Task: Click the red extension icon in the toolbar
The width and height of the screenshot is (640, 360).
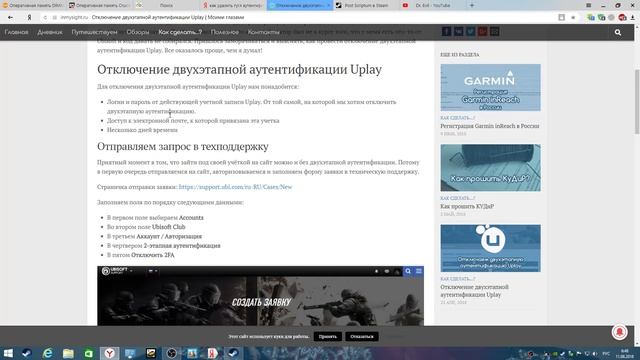Action: pos(622,18)
